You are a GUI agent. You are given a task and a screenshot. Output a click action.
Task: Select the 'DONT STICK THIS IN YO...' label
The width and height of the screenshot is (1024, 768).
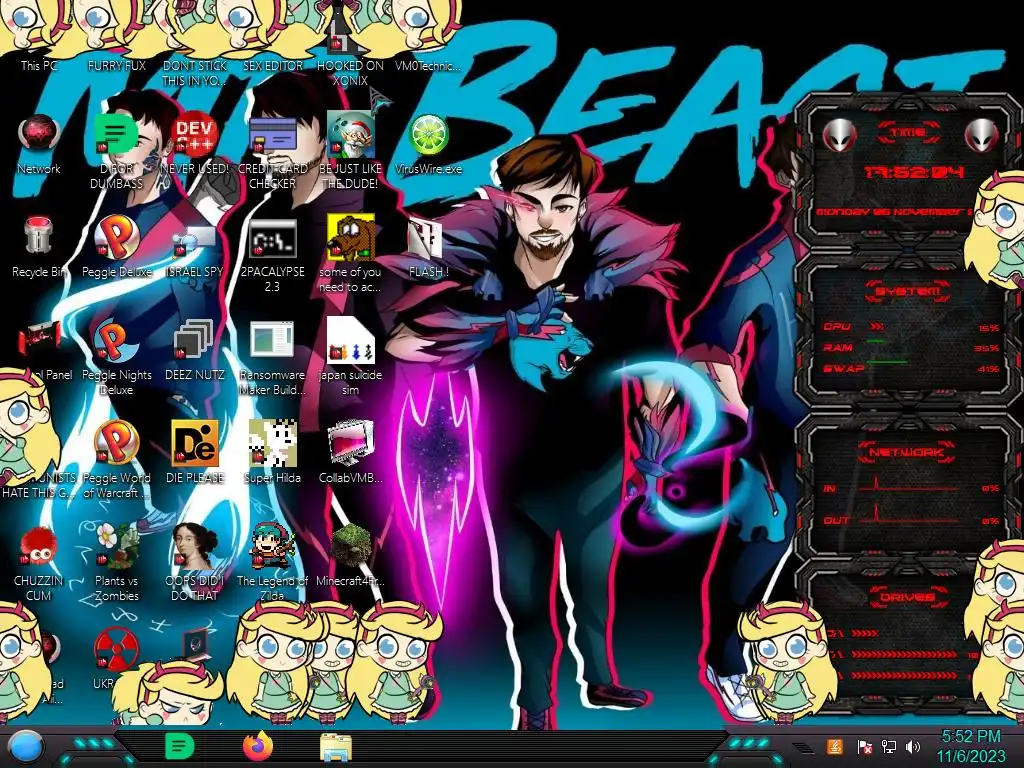click(194, 72)
